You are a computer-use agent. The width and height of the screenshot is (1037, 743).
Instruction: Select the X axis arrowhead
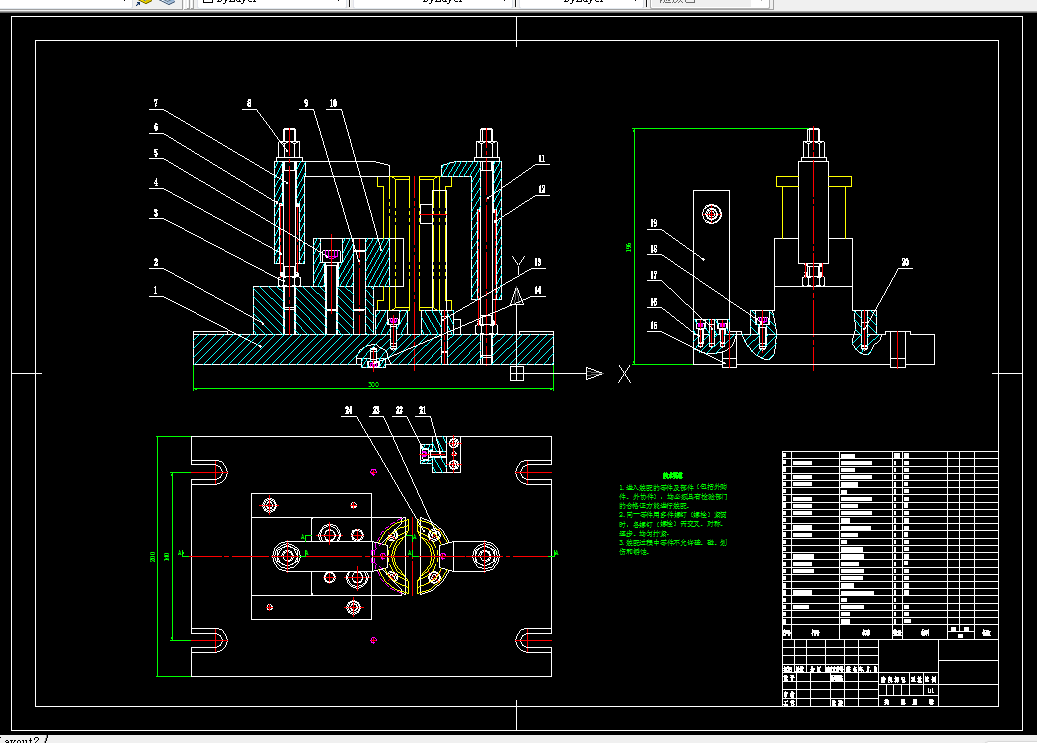pos(595,374)
